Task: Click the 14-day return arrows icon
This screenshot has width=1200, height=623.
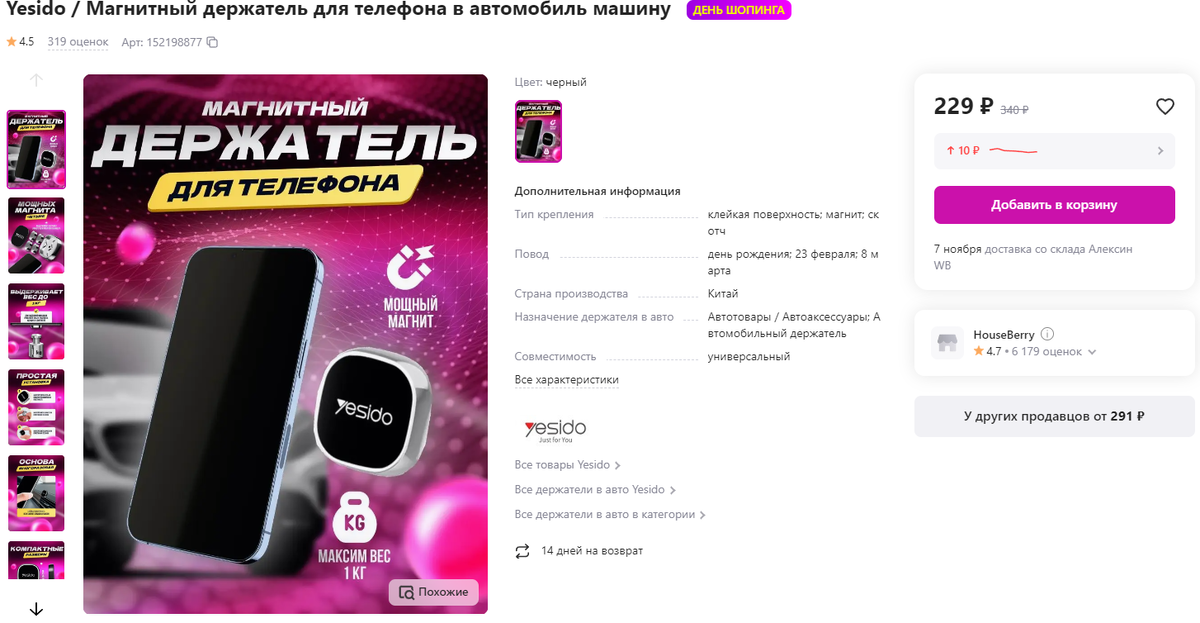Action: pyautogui.click(x=522, y=551)
